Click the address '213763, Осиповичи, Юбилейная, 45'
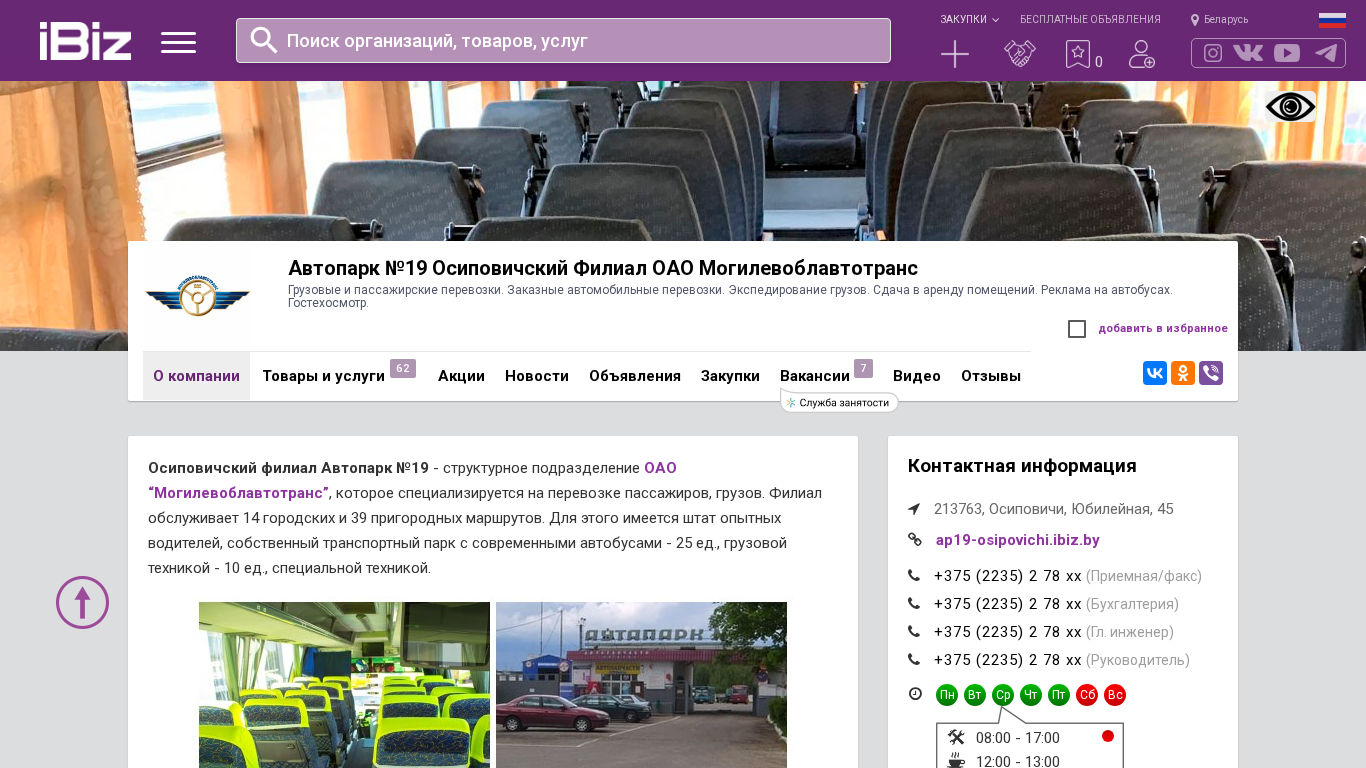 coord(1054,509)
